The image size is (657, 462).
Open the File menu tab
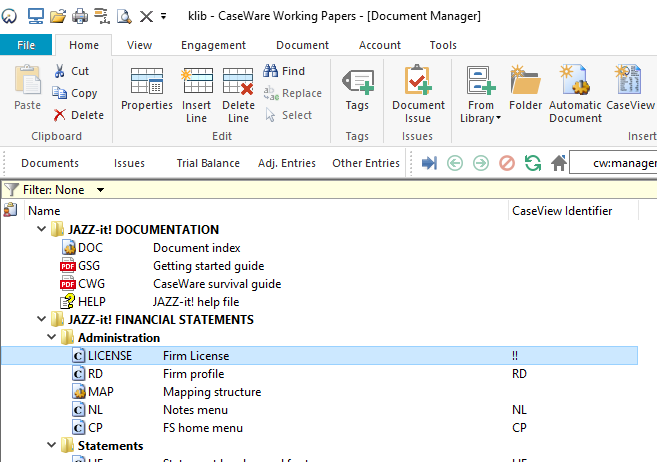[x=26, y=45]
